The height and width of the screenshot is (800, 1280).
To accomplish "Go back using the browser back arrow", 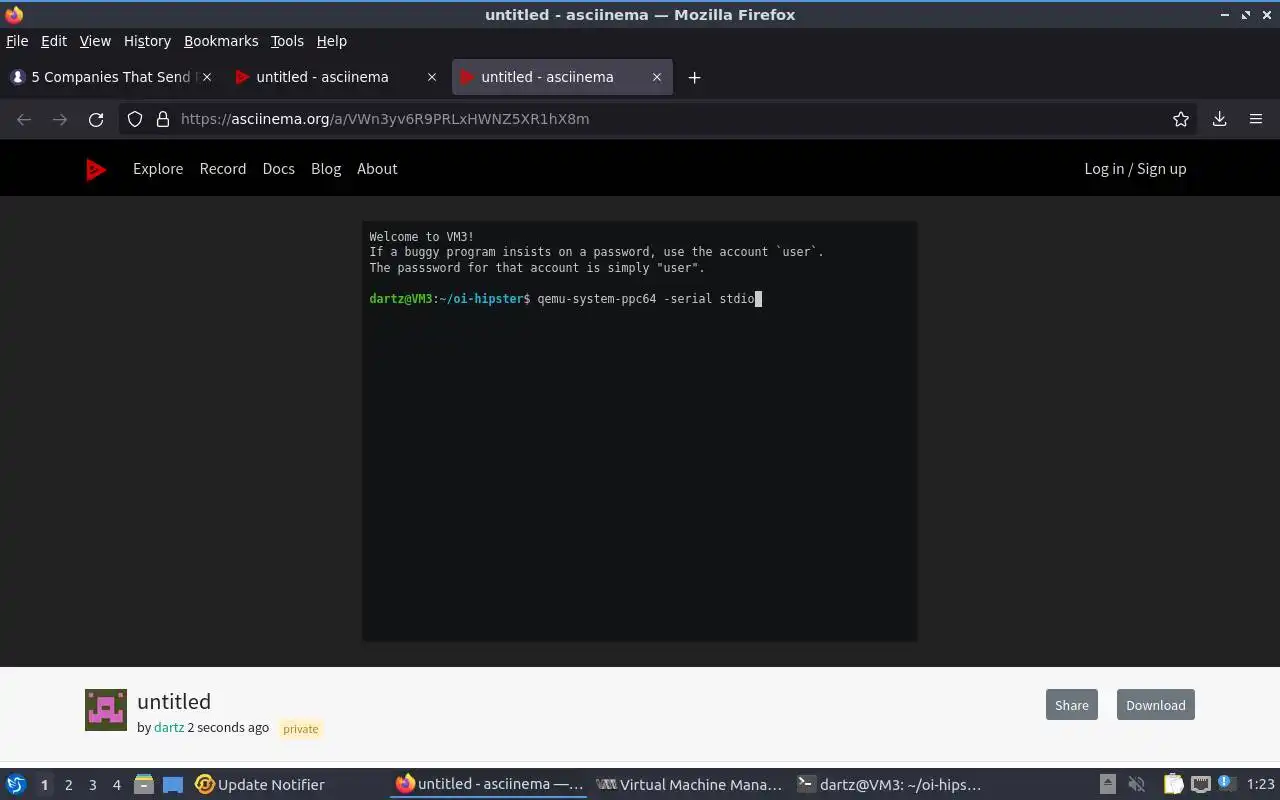I will 24,119.
